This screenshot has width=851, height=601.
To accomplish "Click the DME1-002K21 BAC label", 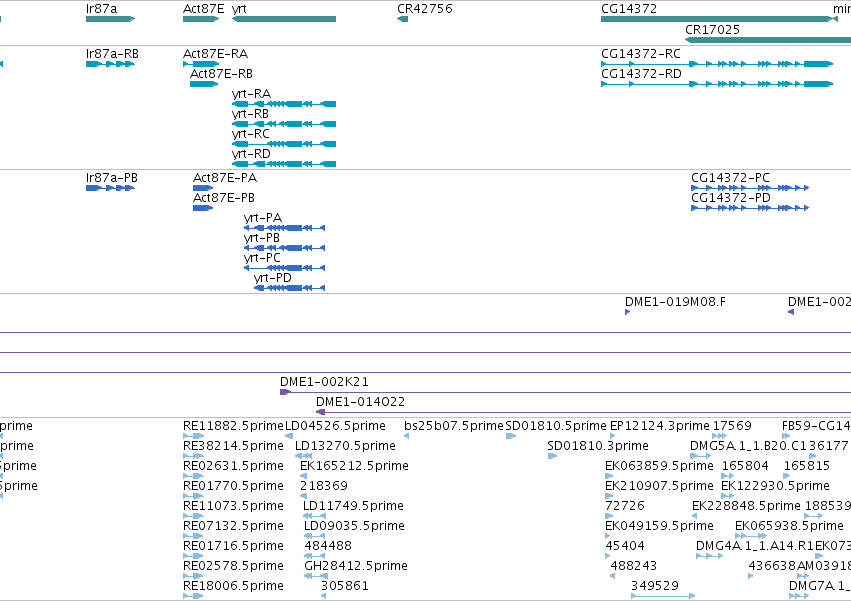I will [325, 382].
